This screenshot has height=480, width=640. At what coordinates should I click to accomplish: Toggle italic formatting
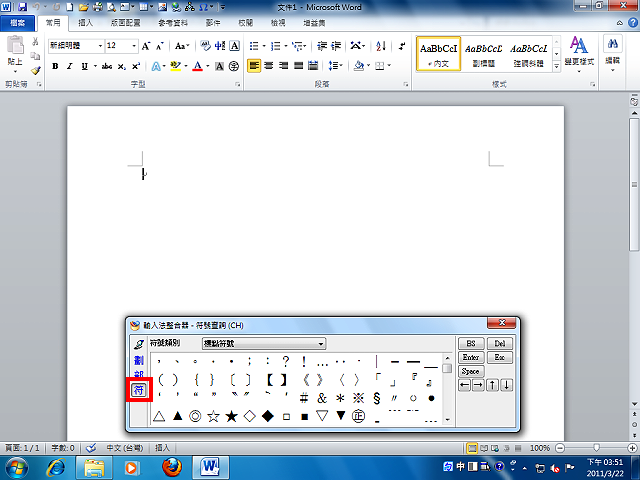pos(70,66)
